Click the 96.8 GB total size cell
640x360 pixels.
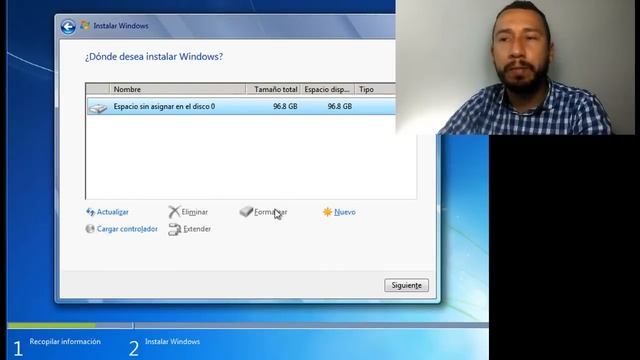point(285,107)
